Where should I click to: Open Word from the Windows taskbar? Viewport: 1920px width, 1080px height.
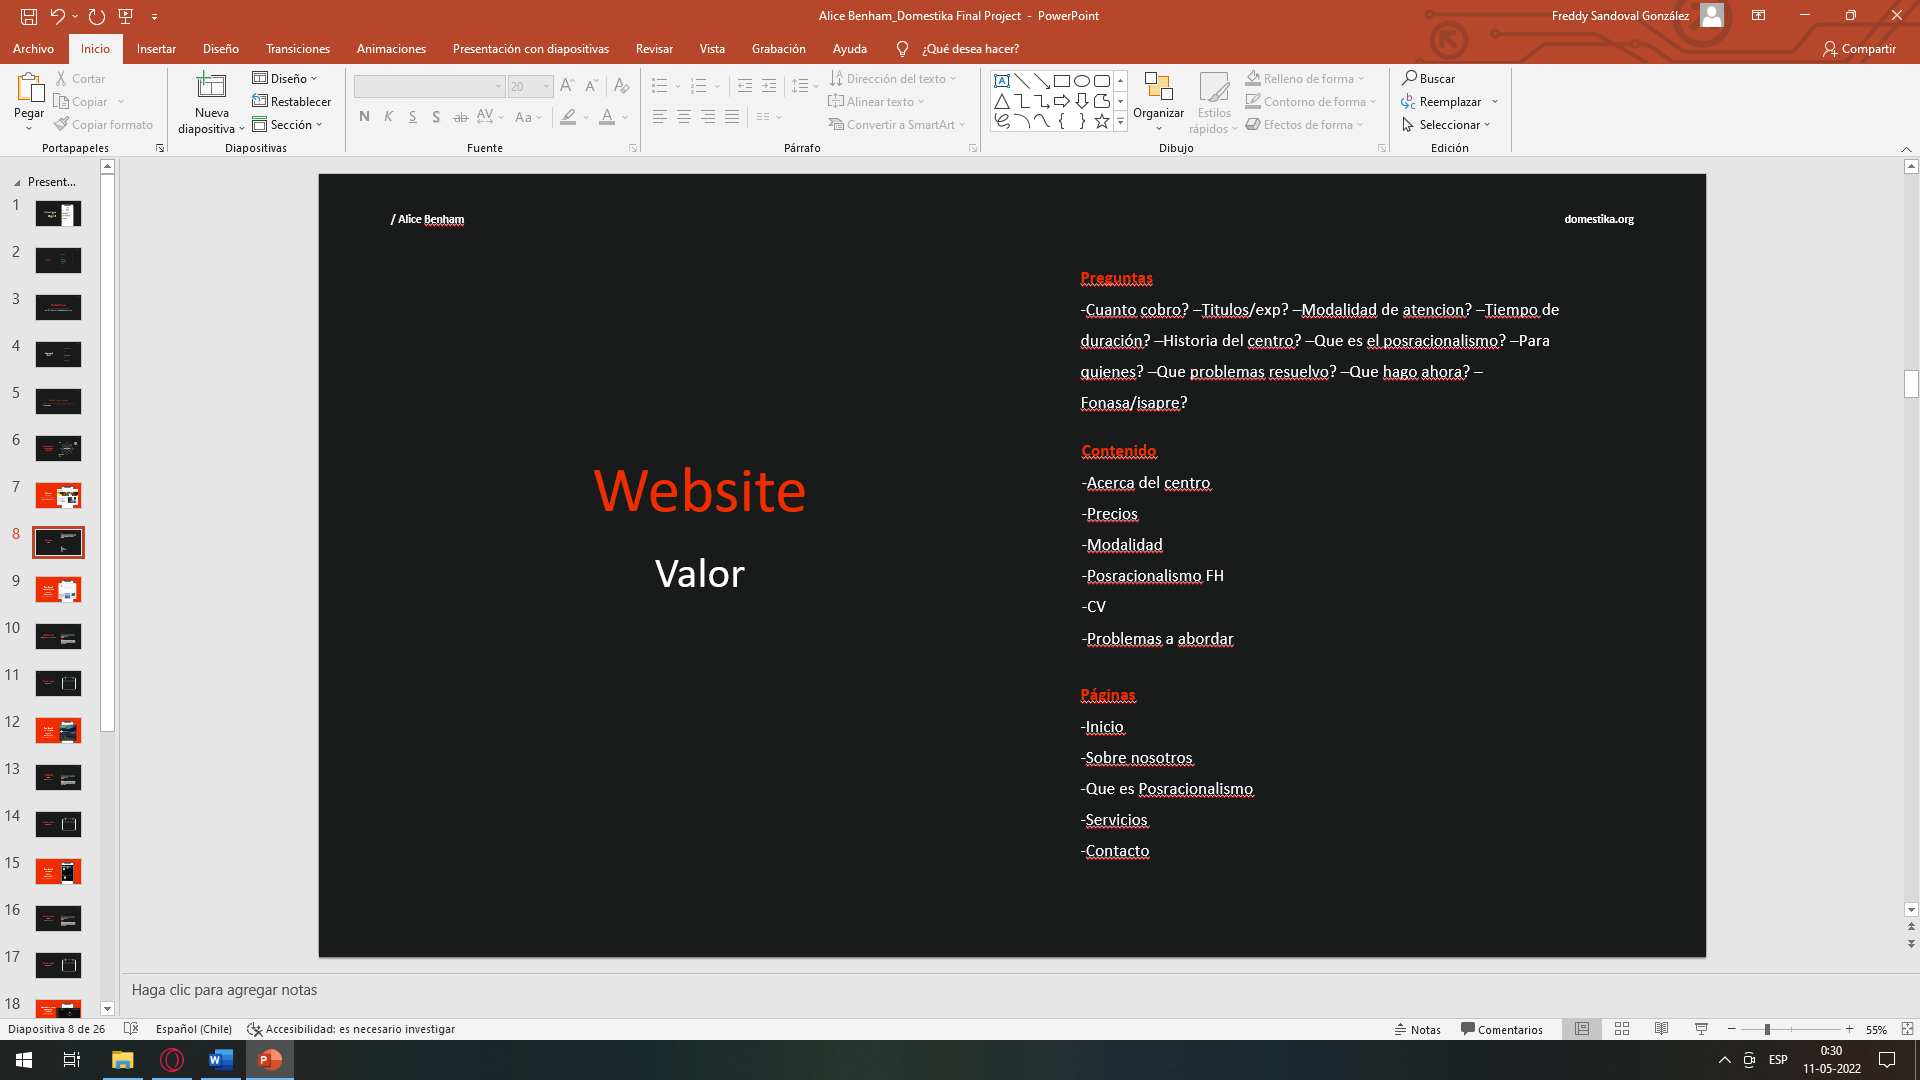pyautogui.click(x=220, y=1060)
